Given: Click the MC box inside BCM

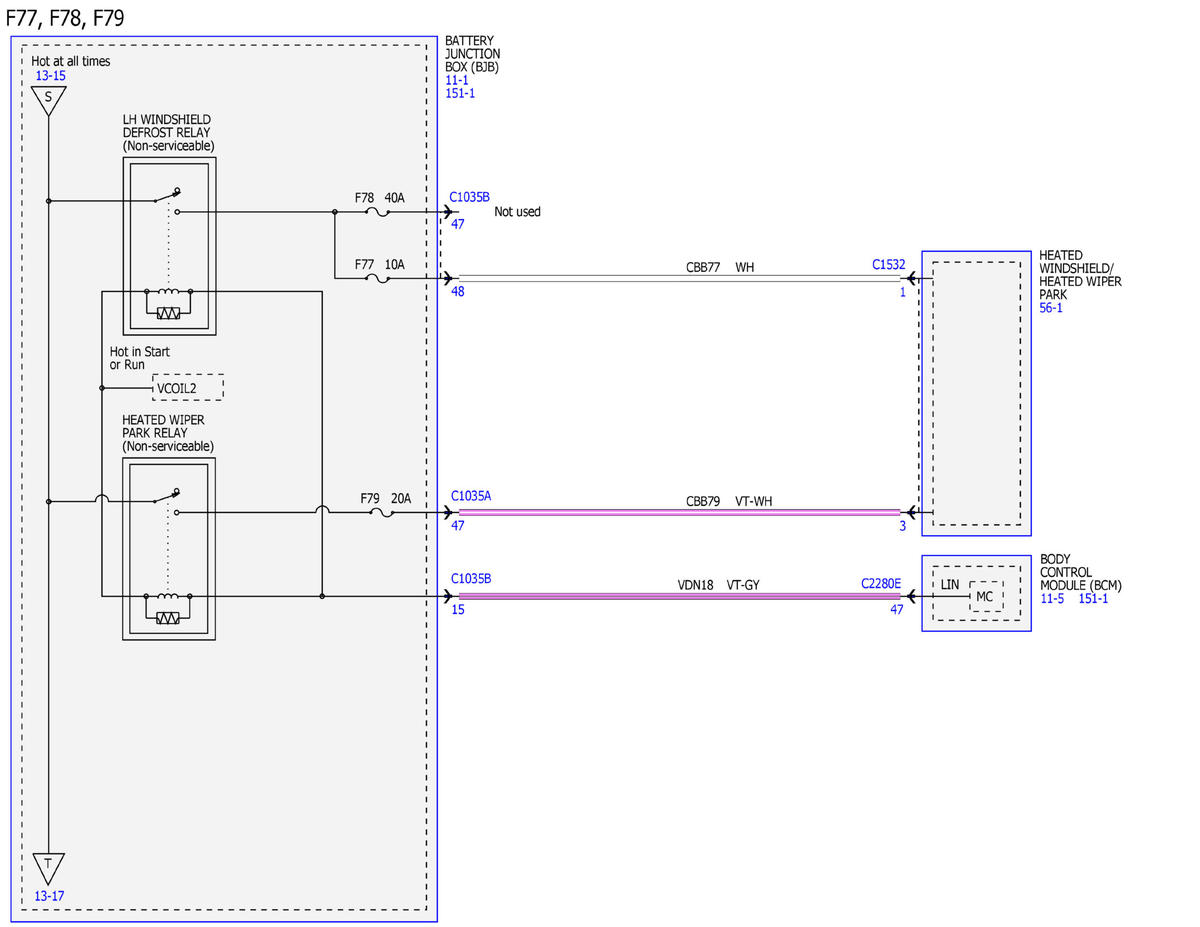Looking at the screenshot, I should 985,597.
